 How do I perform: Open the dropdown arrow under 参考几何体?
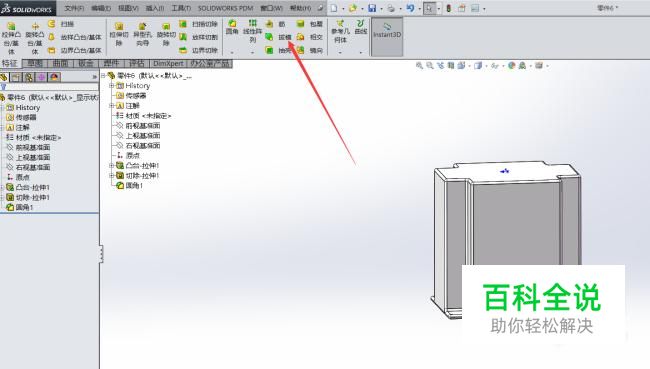340,53
